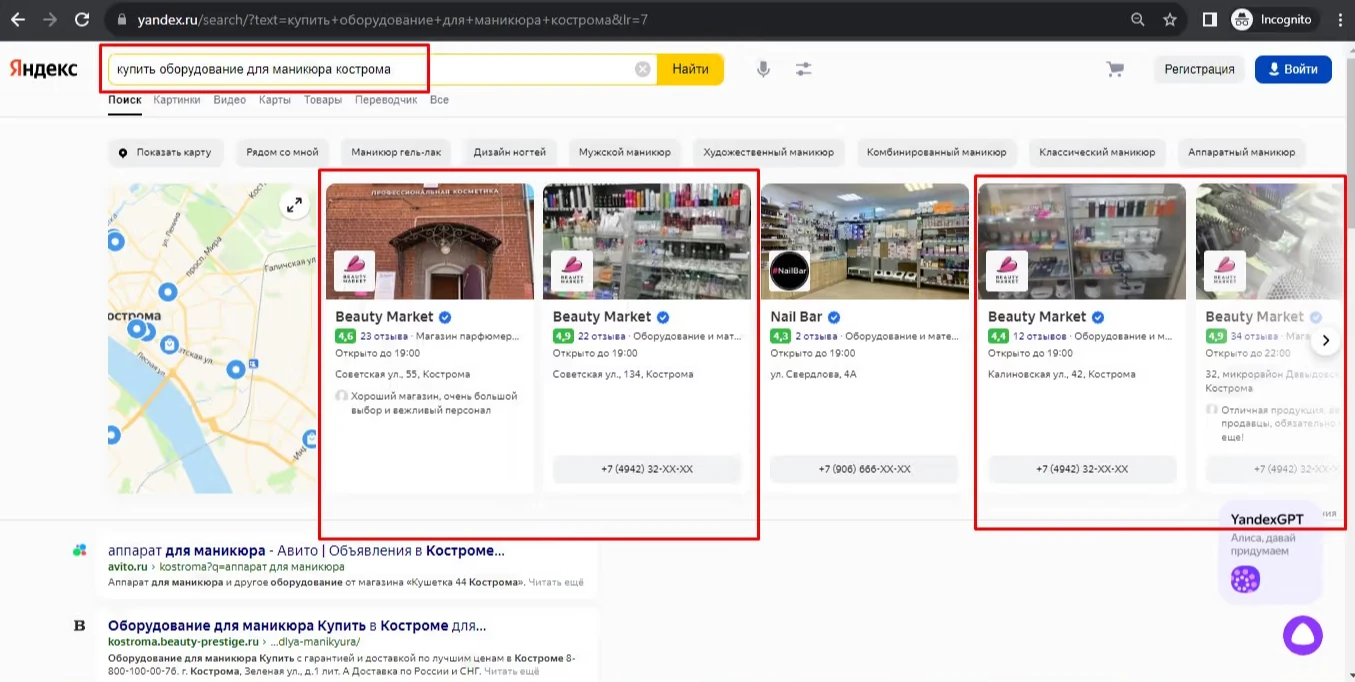Viewport: 1355px width, 682px height.
Task: Open the Avito "аппарат для маникюра" result
Action: pos(306,551)
